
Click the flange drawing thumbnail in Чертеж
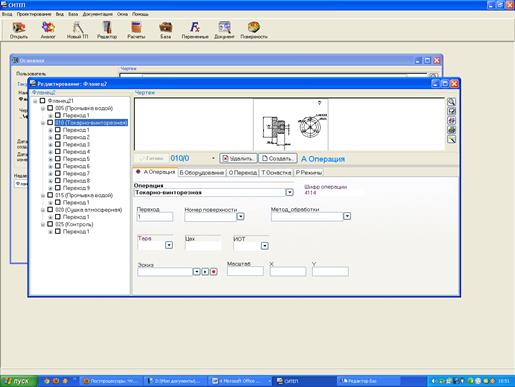point(291,125)
